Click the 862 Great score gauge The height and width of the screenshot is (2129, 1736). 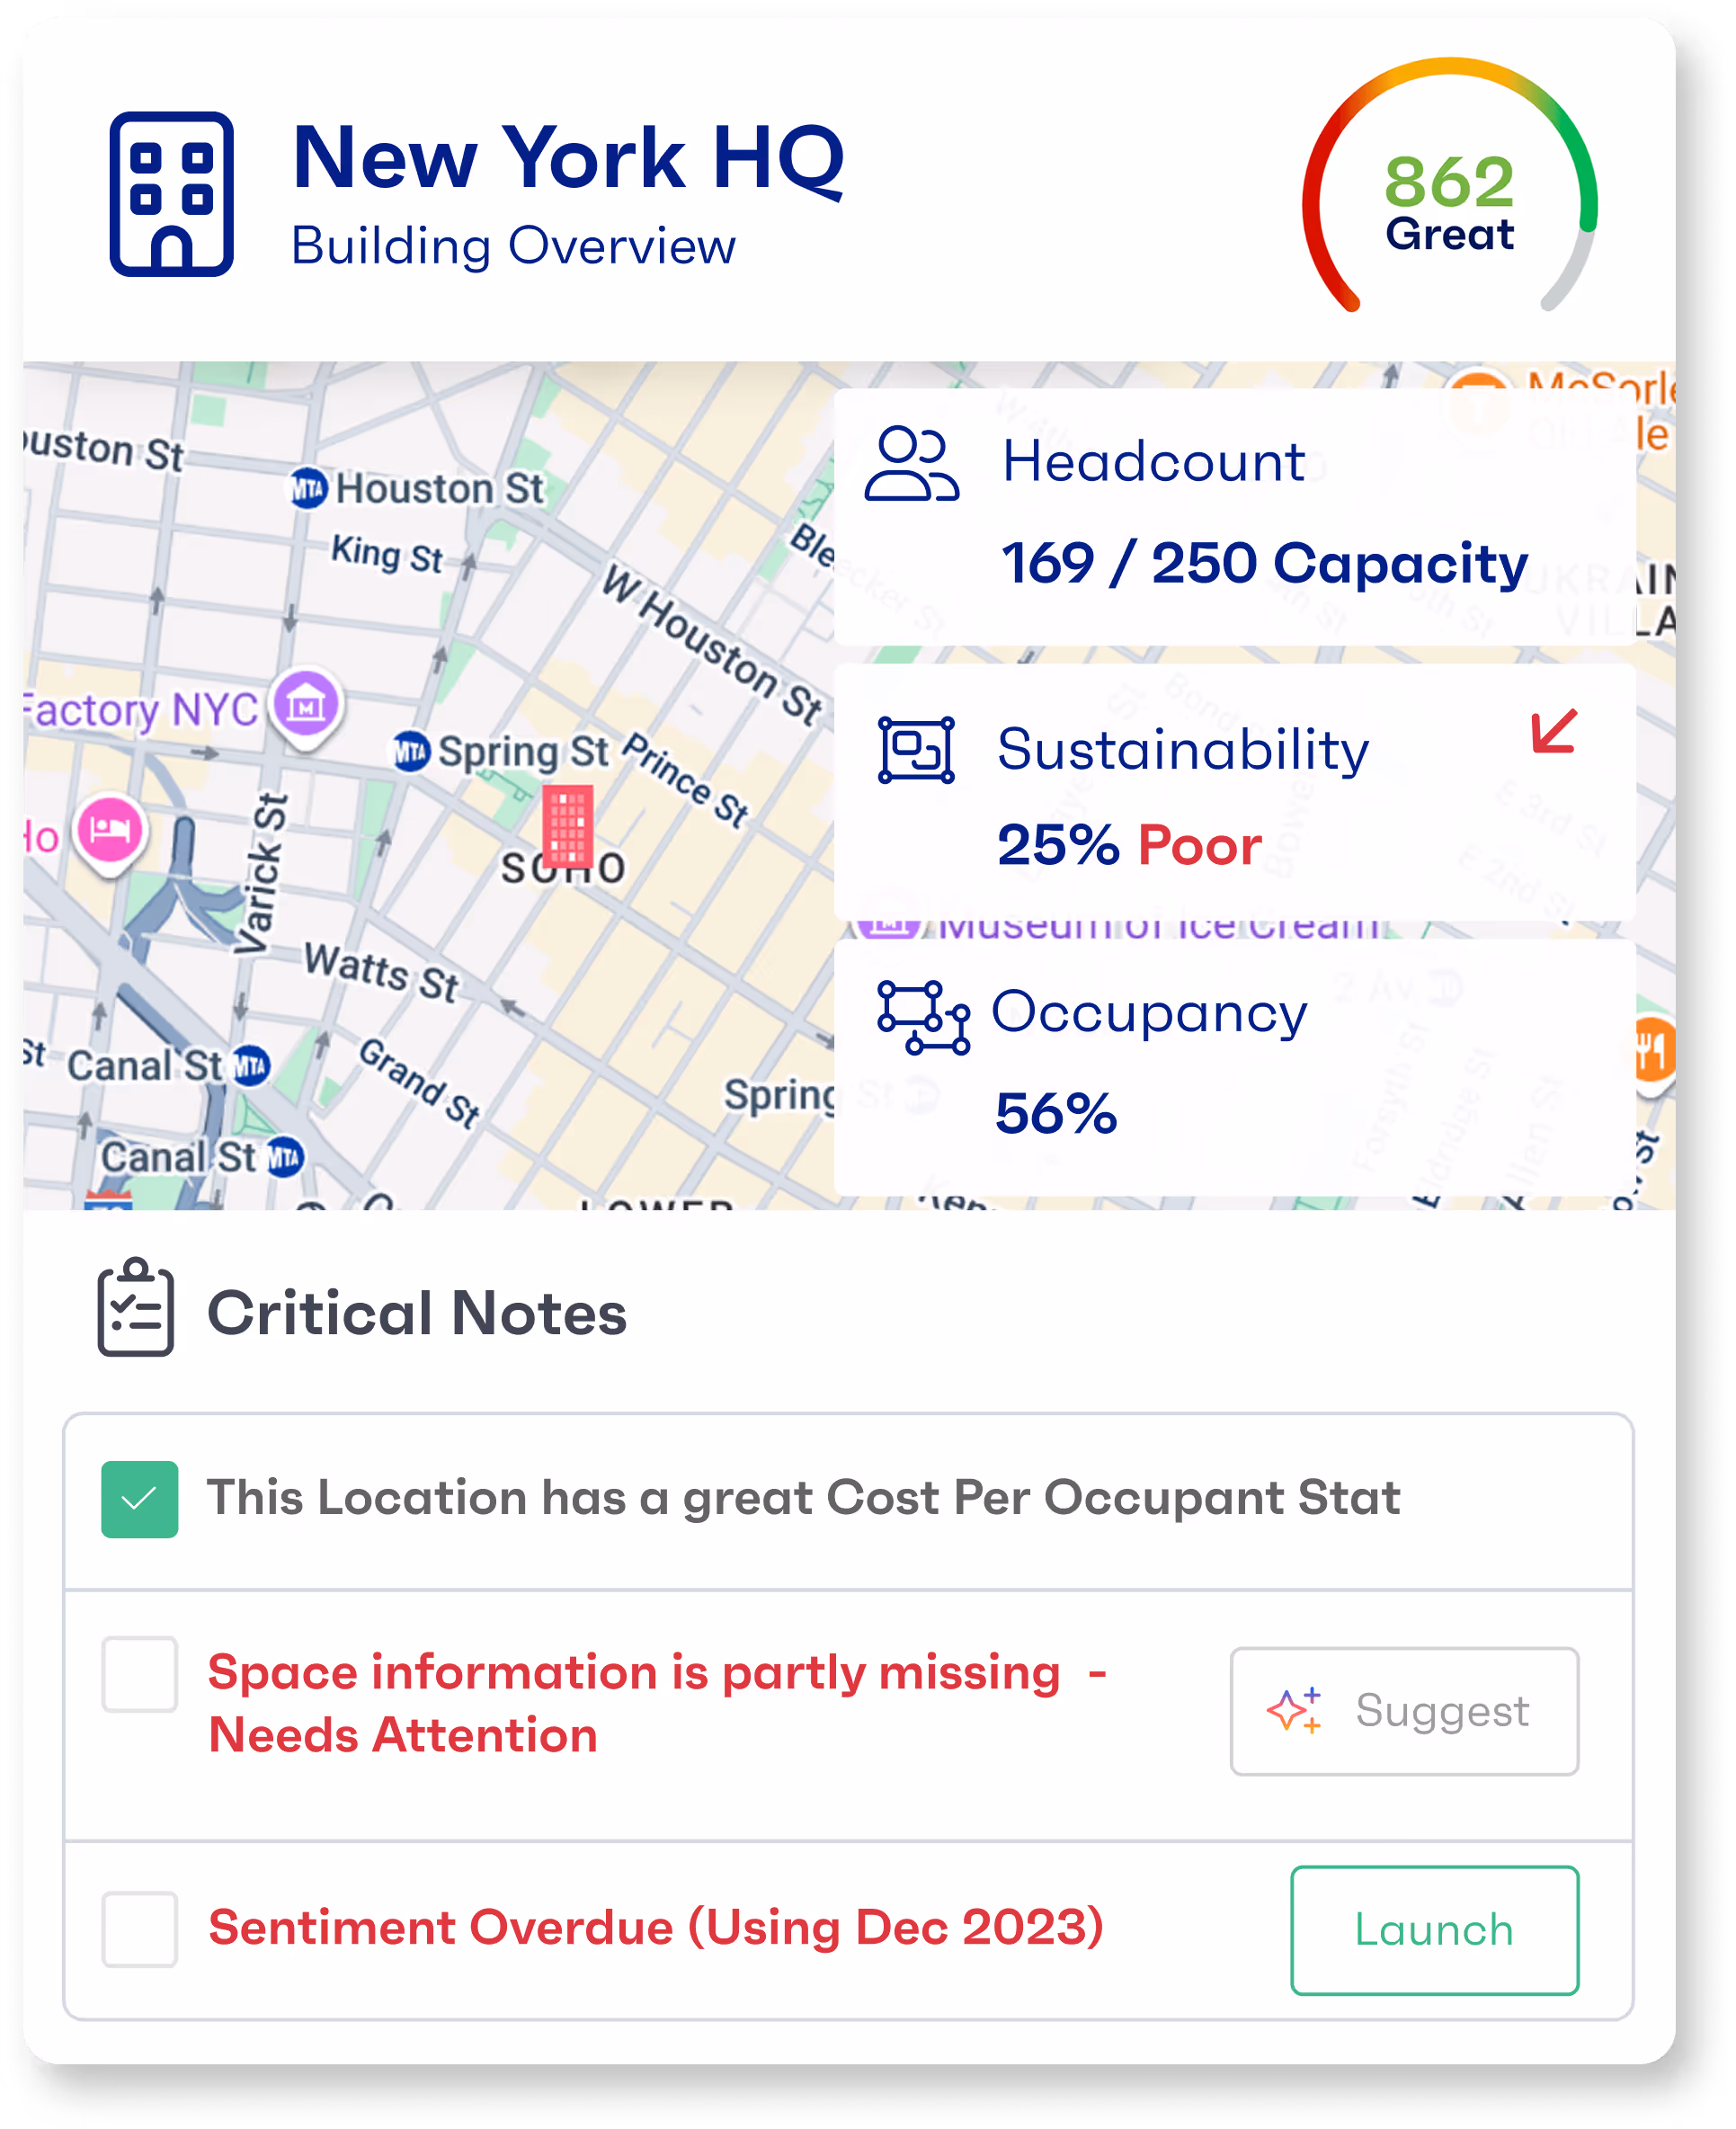tap(1448, 201)
